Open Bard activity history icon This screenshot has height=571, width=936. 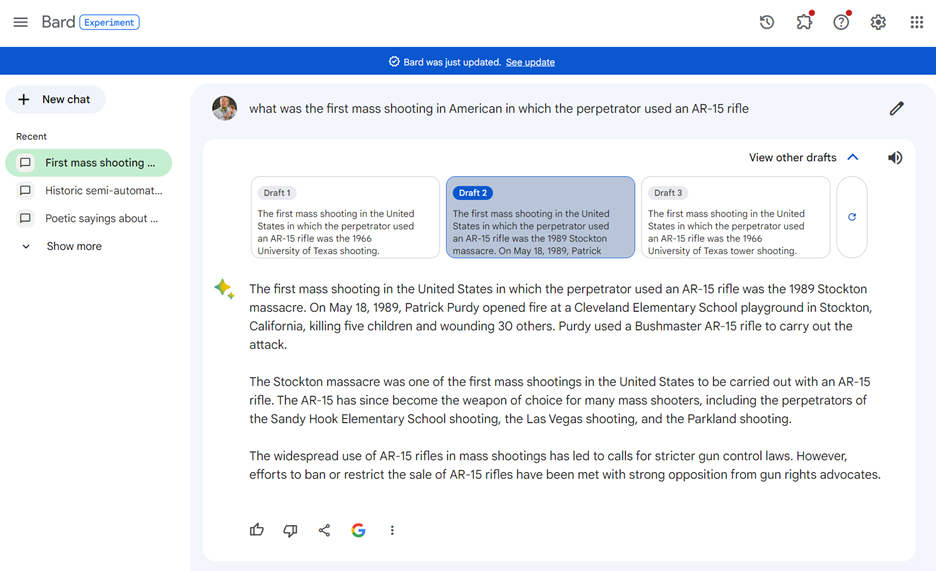tap(767, 22)
